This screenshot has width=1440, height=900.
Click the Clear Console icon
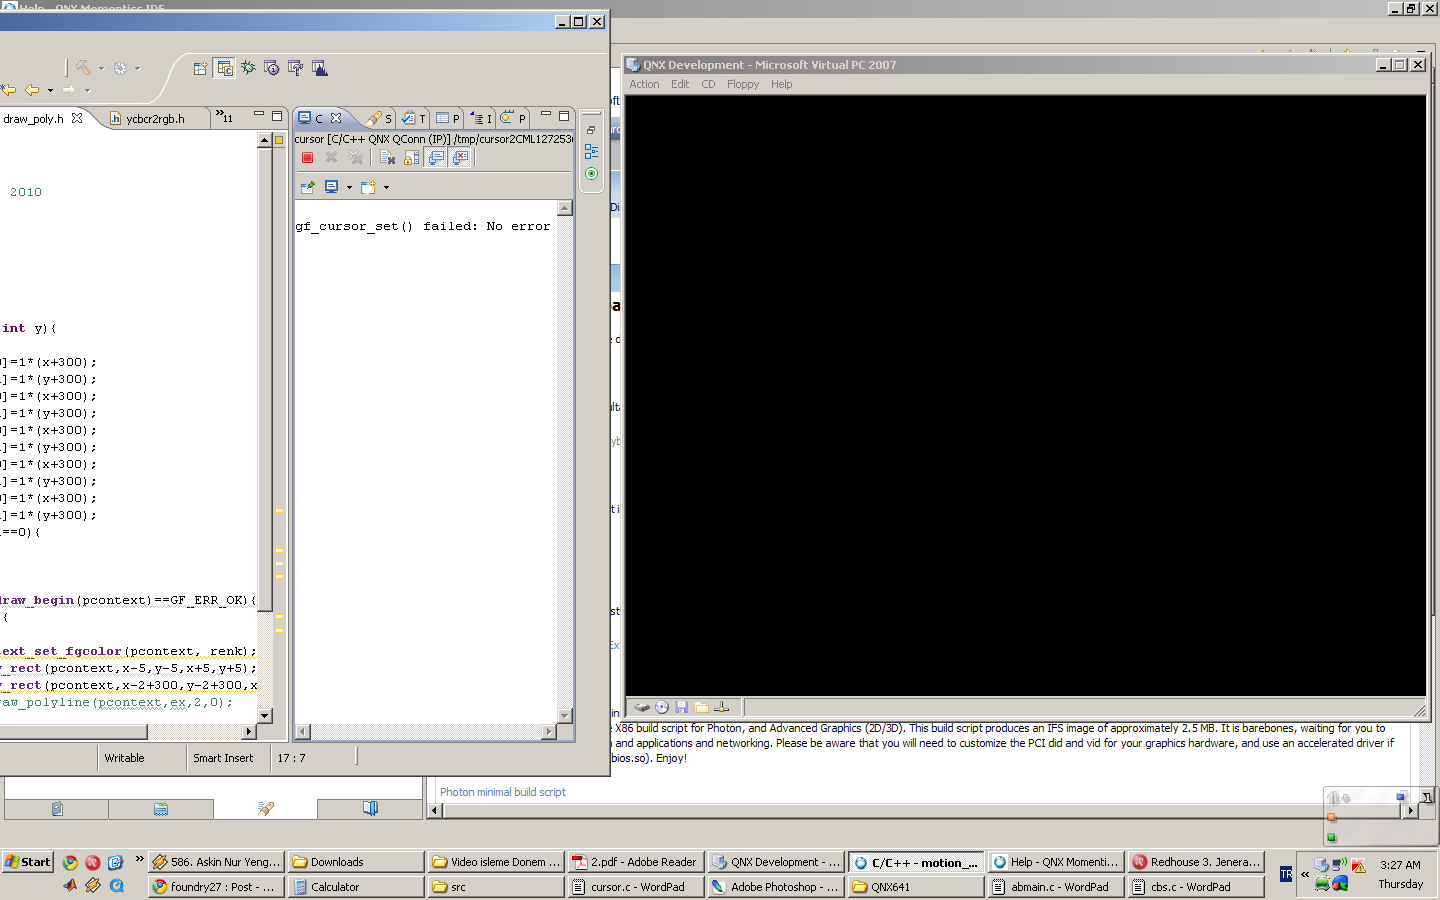point(387,158)
